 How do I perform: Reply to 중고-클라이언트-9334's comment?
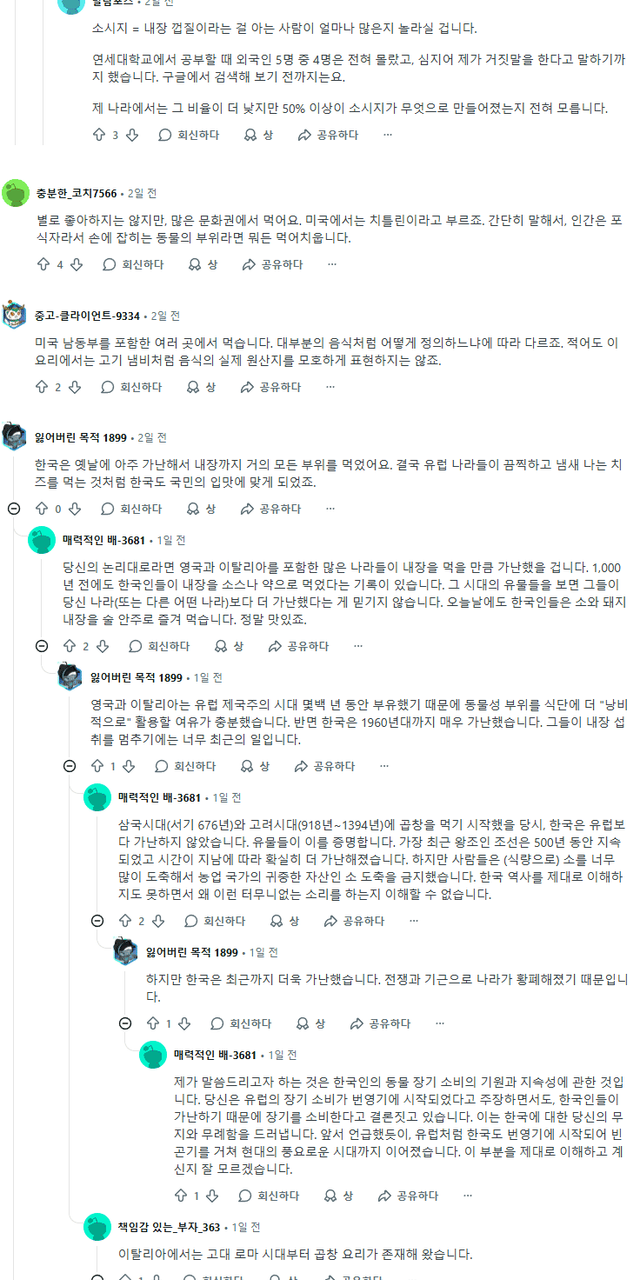pyautogui.click(x=132, y=387)
